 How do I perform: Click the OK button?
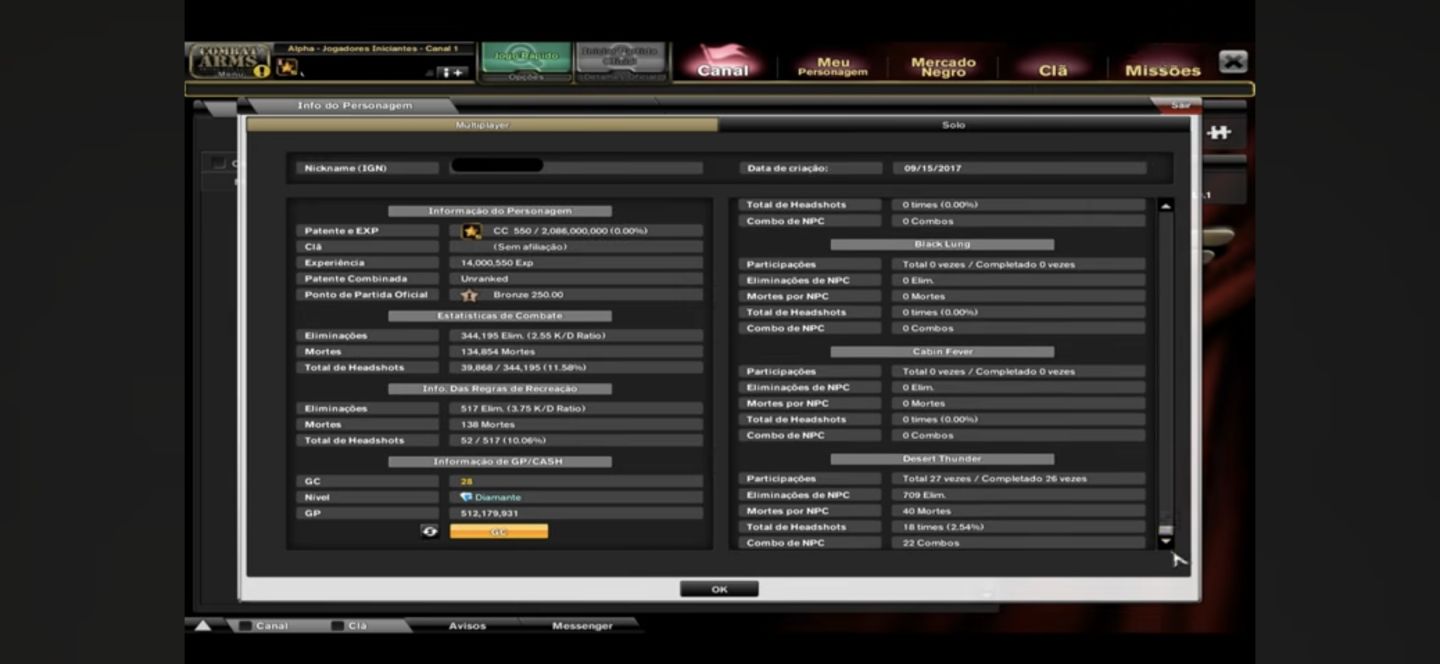[x=719, y=589]
